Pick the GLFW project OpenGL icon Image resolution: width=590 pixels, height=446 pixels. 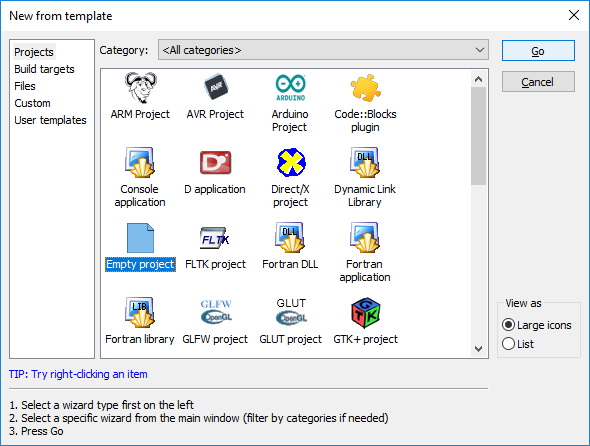tap(216, 312)
